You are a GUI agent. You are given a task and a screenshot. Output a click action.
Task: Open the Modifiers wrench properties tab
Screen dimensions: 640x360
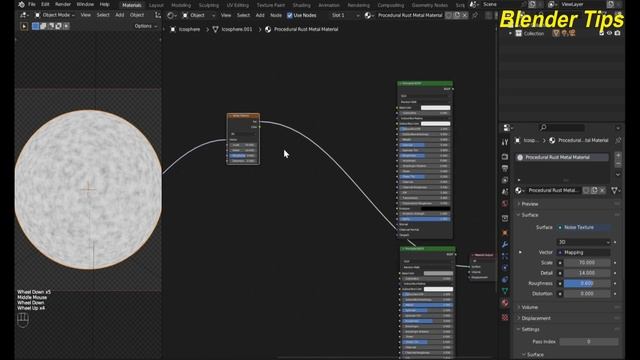(x=505, y=244)
